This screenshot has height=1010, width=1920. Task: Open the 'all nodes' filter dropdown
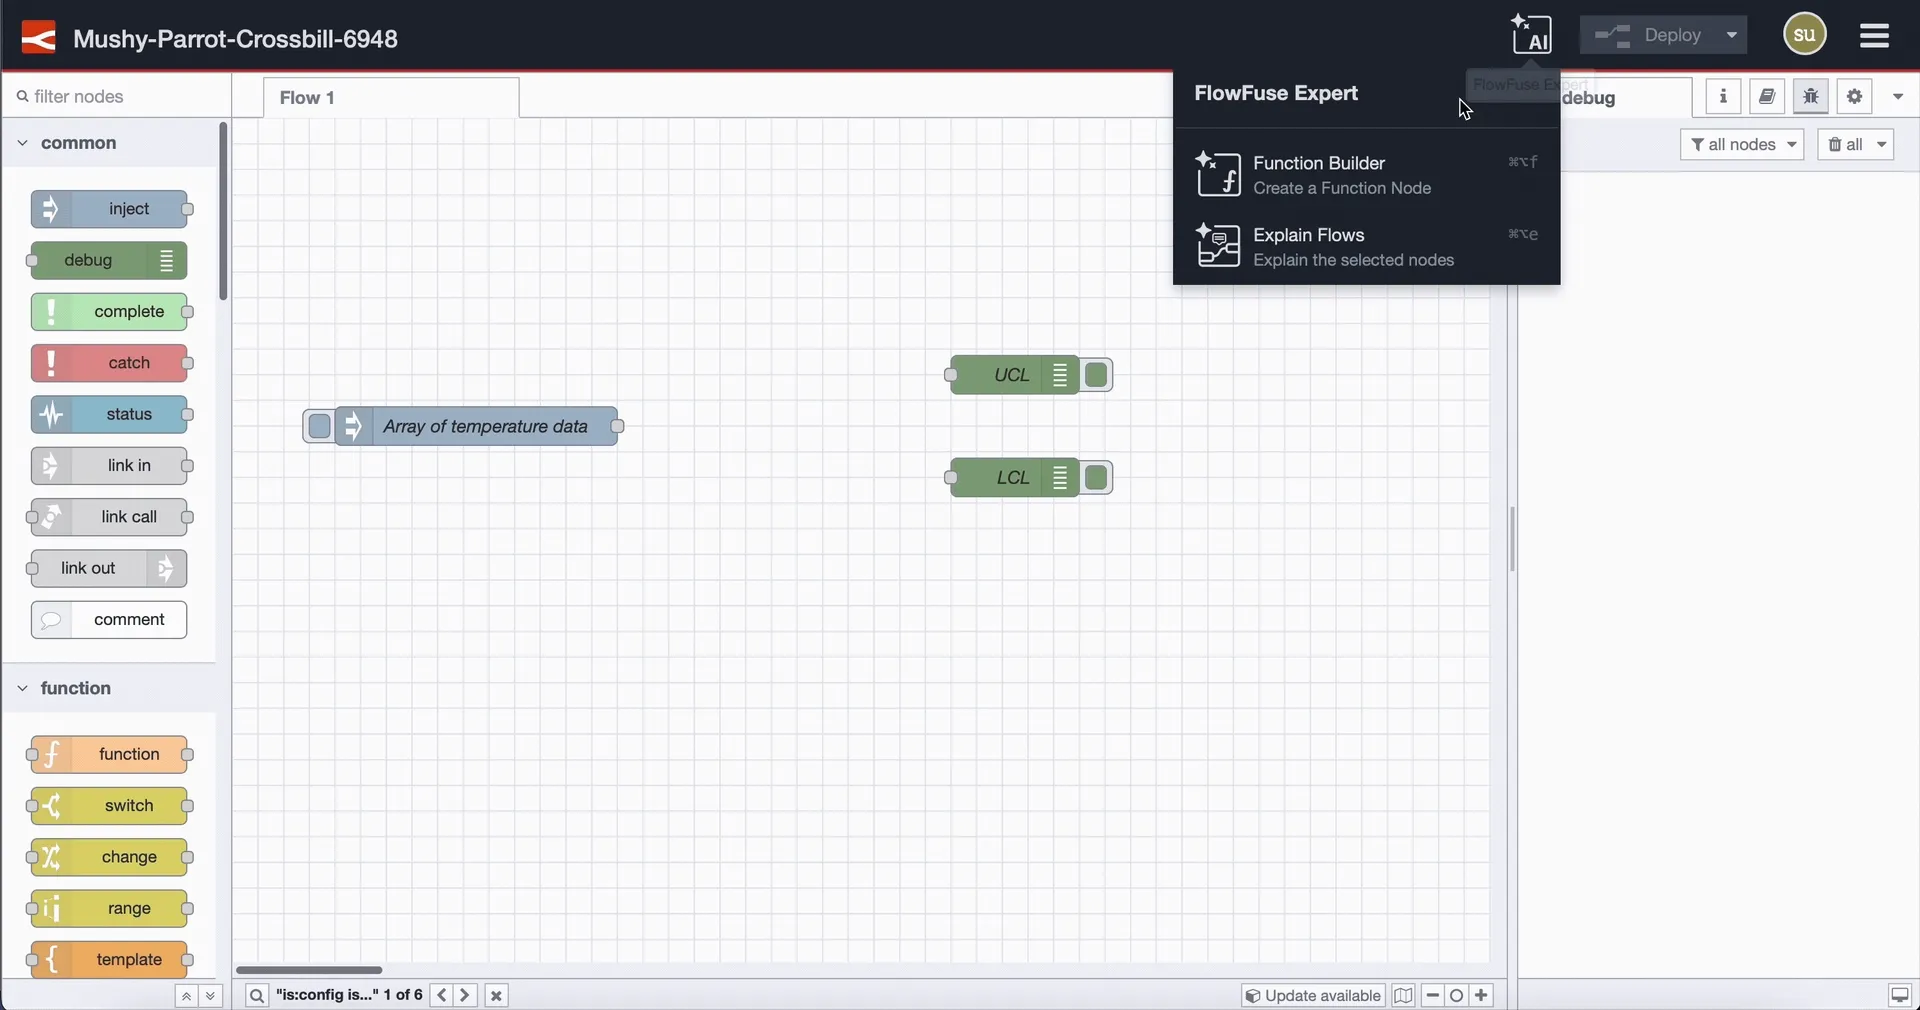pos(1741,144)
